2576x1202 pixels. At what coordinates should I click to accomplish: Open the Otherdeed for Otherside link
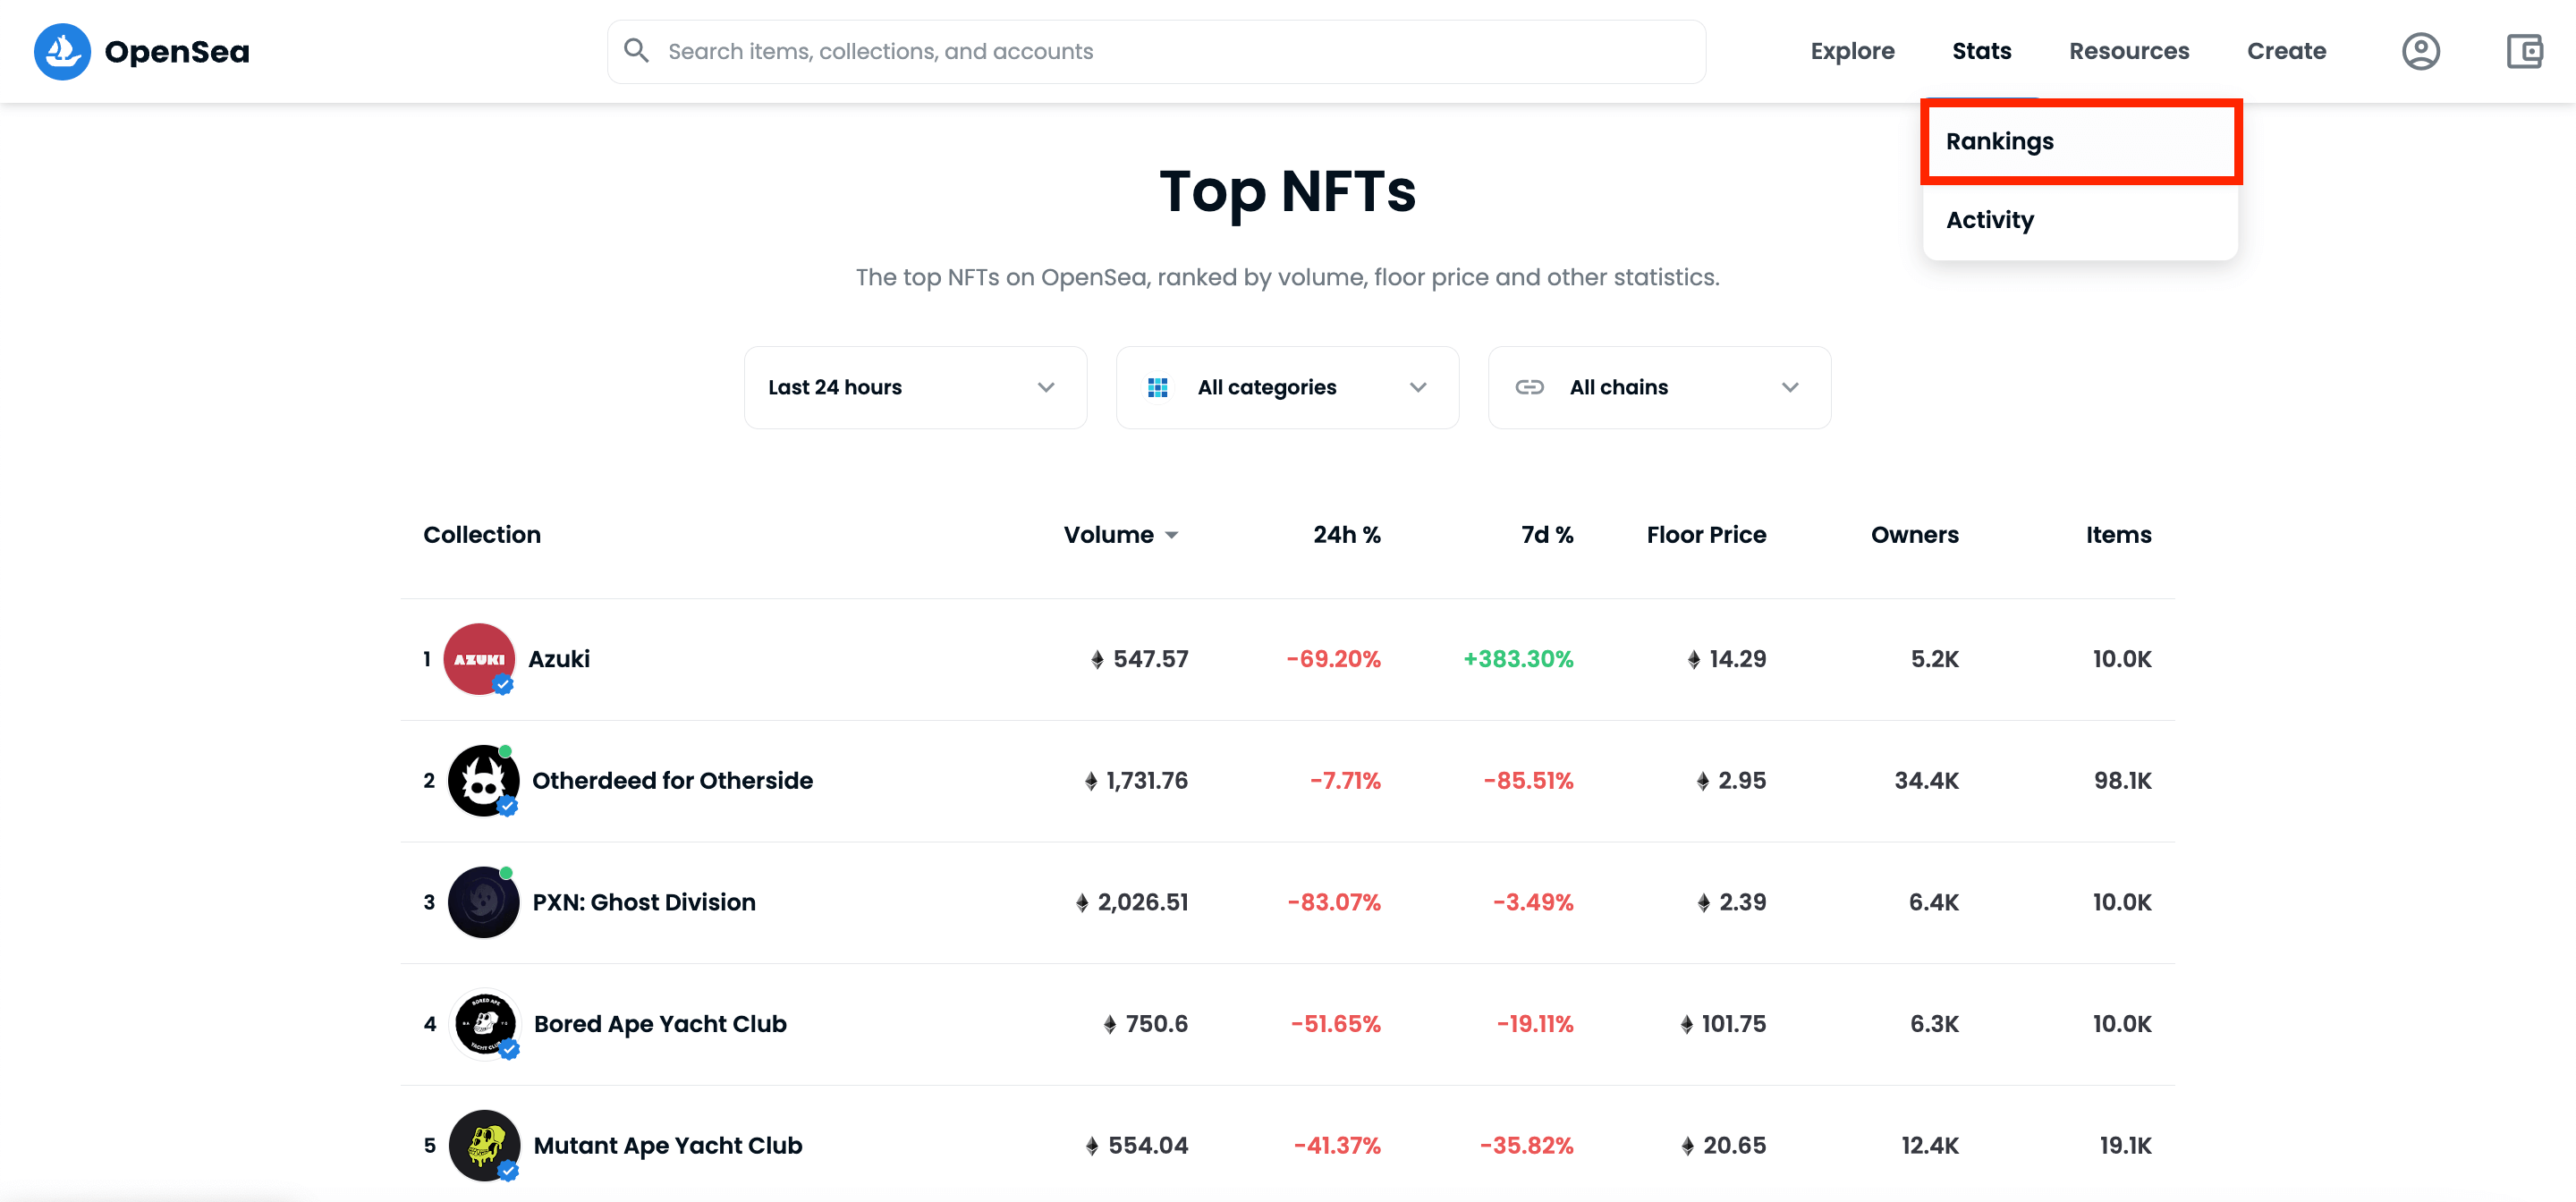(672, 780)
